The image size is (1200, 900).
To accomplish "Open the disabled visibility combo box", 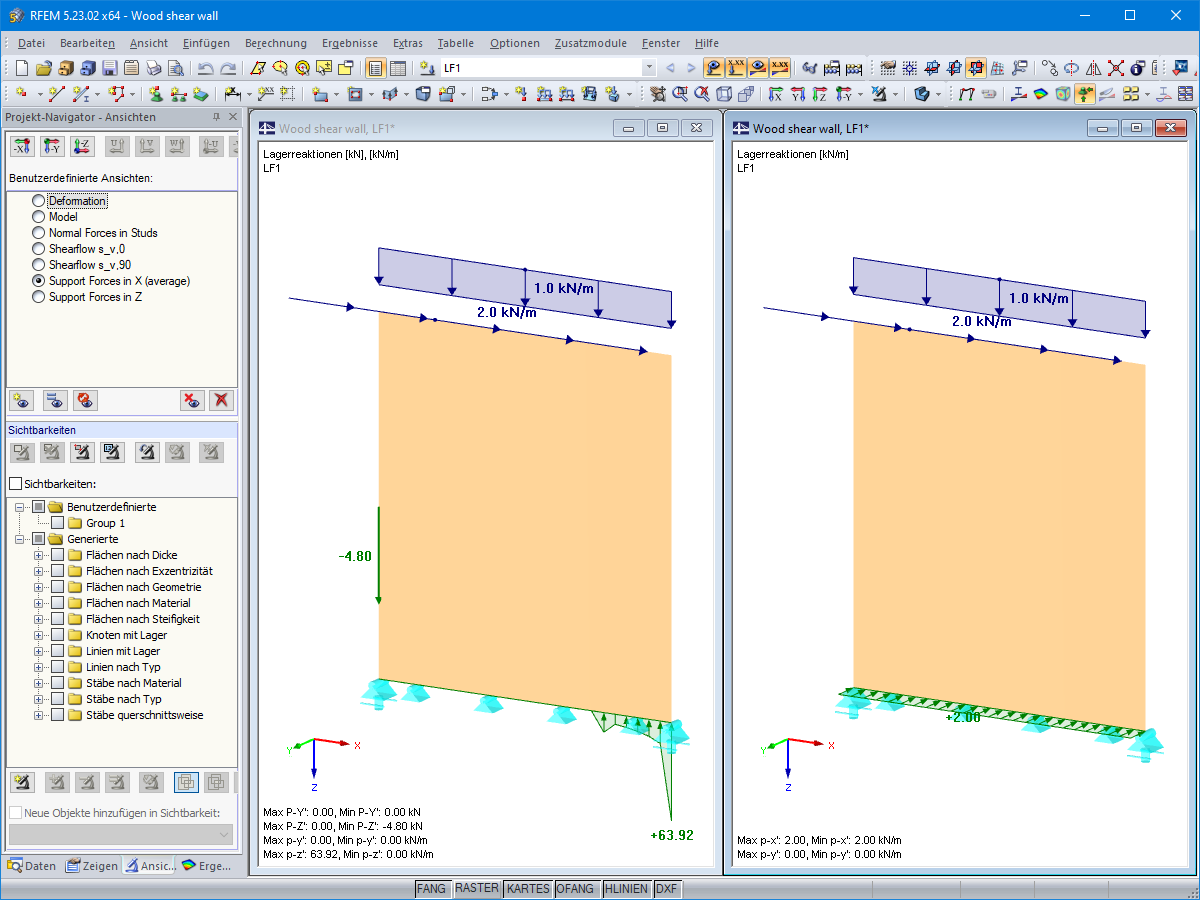I will [121, 834].
